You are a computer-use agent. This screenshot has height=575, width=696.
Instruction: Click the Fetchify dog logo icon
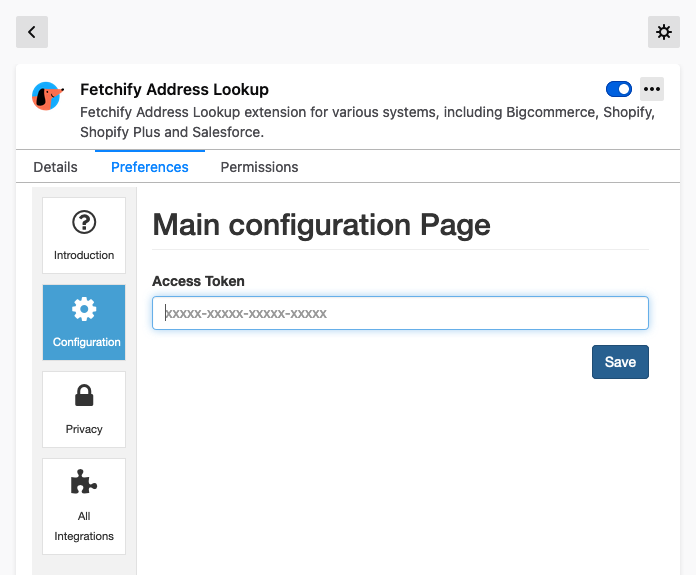[47, 96]
